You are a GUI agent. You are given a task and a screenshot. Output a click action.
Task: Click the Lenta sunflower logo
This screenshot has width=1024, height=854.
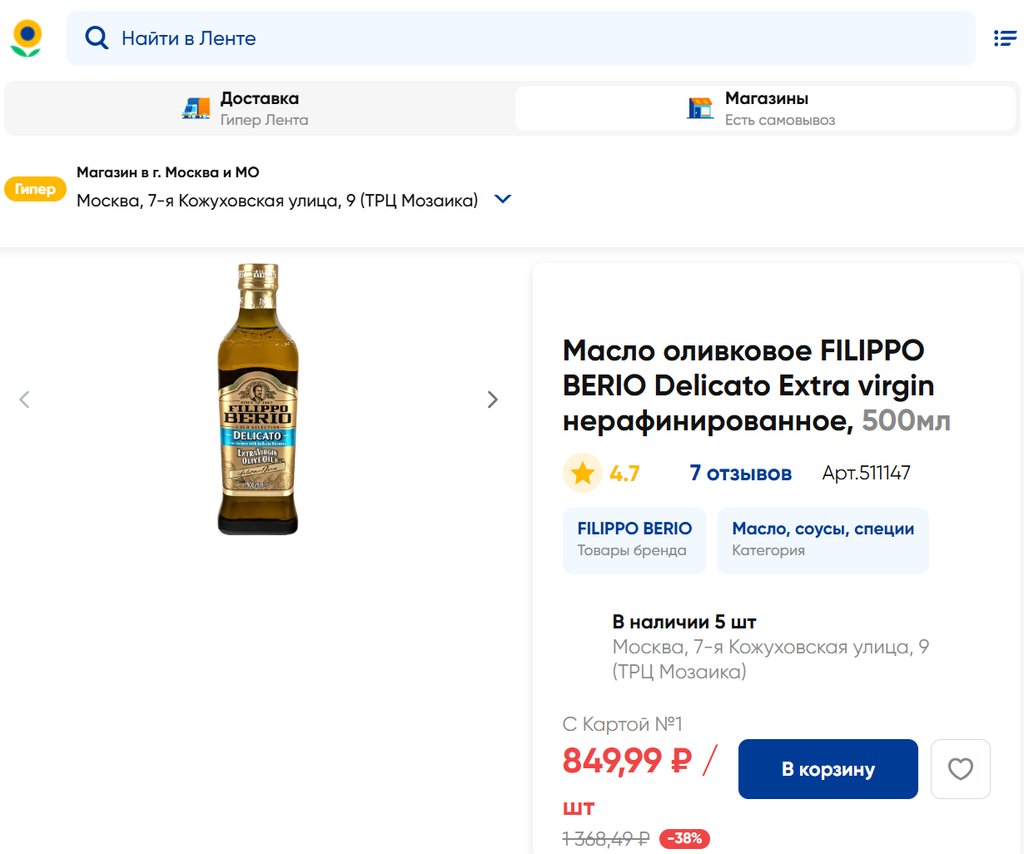pyautogui.click(x=27, y=38)
